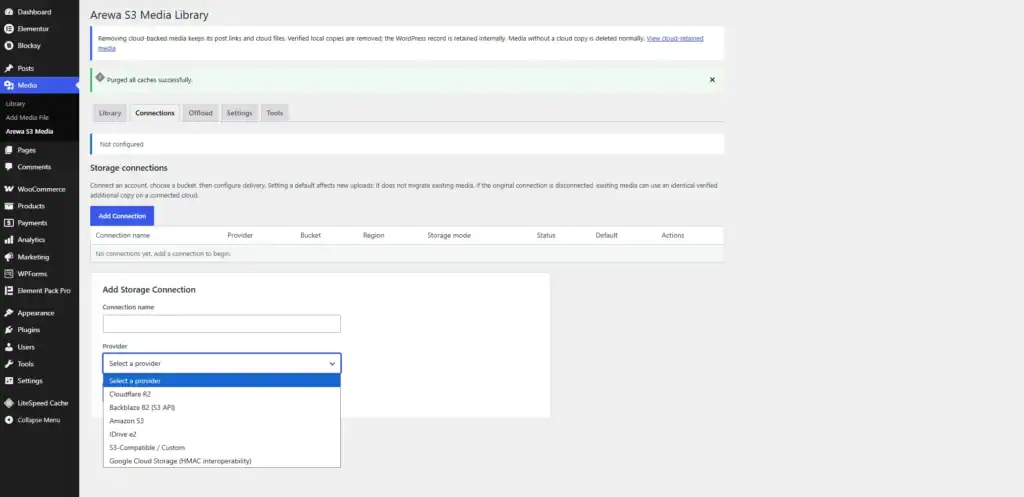Screen dimensions: 1024x497
Task: Click the Marketing megaphone icon
Action: tap(8, 257)
